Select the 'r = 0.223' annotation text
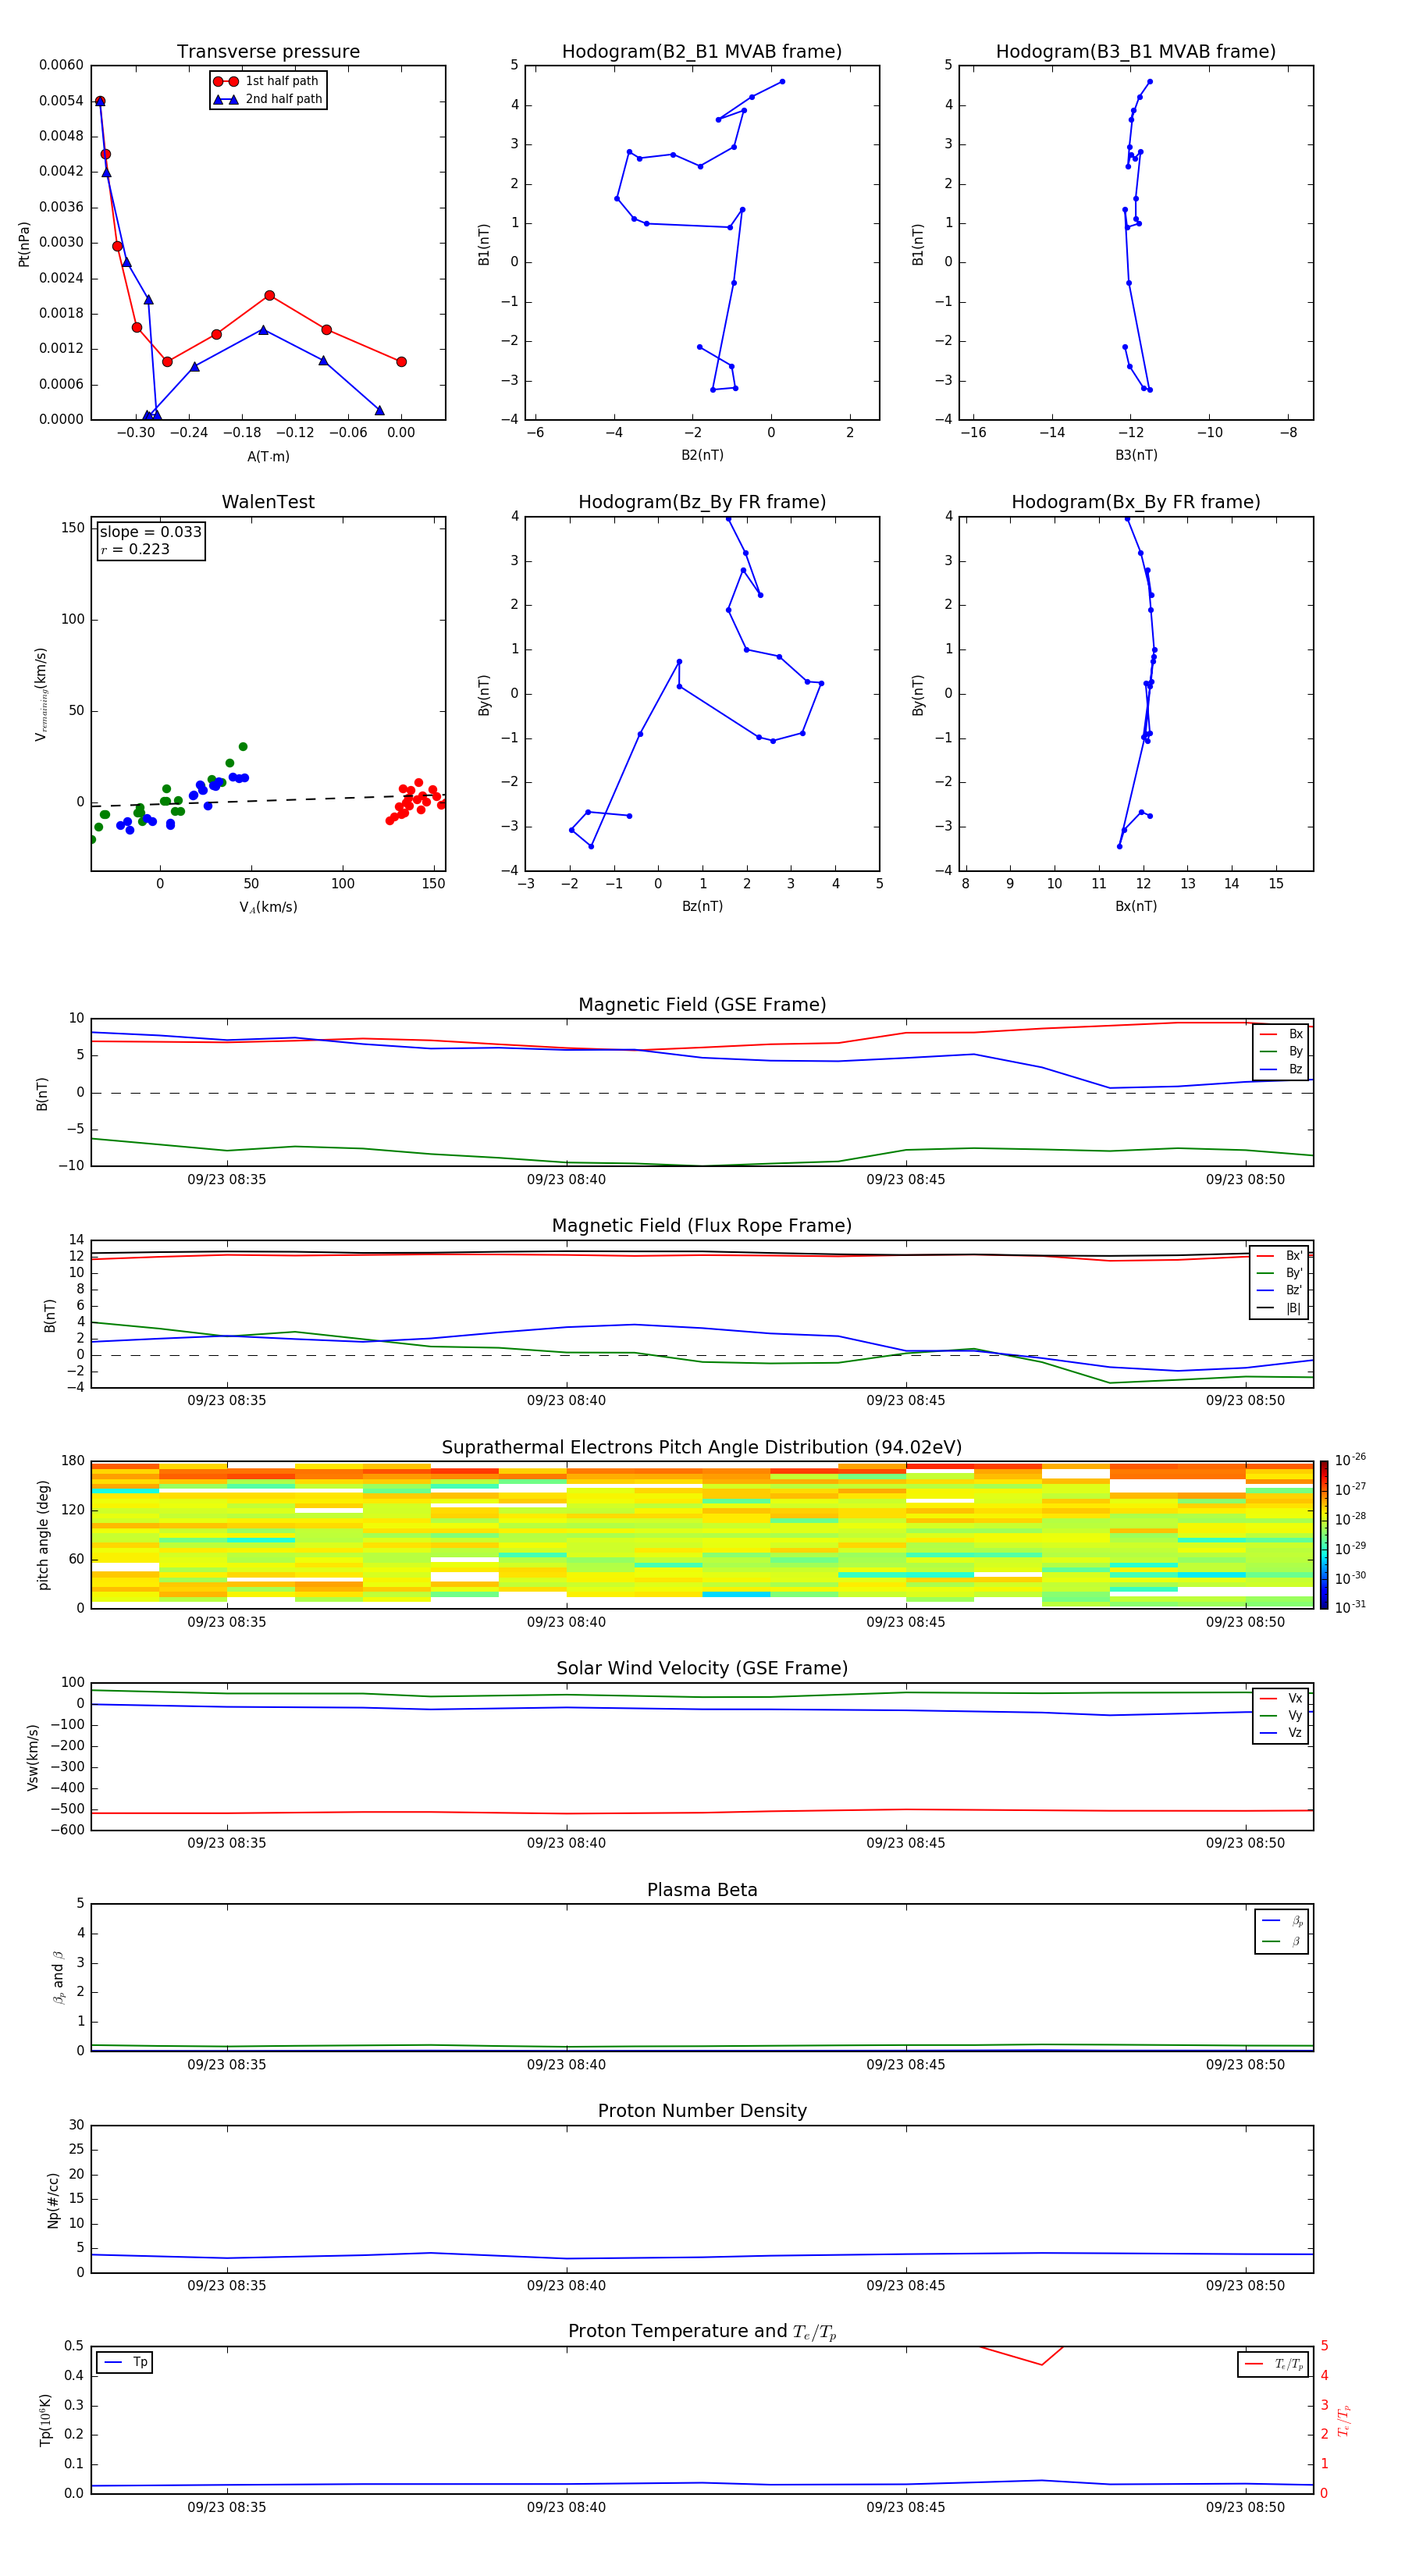1405x2576 pixels. [x=135, y=549]
